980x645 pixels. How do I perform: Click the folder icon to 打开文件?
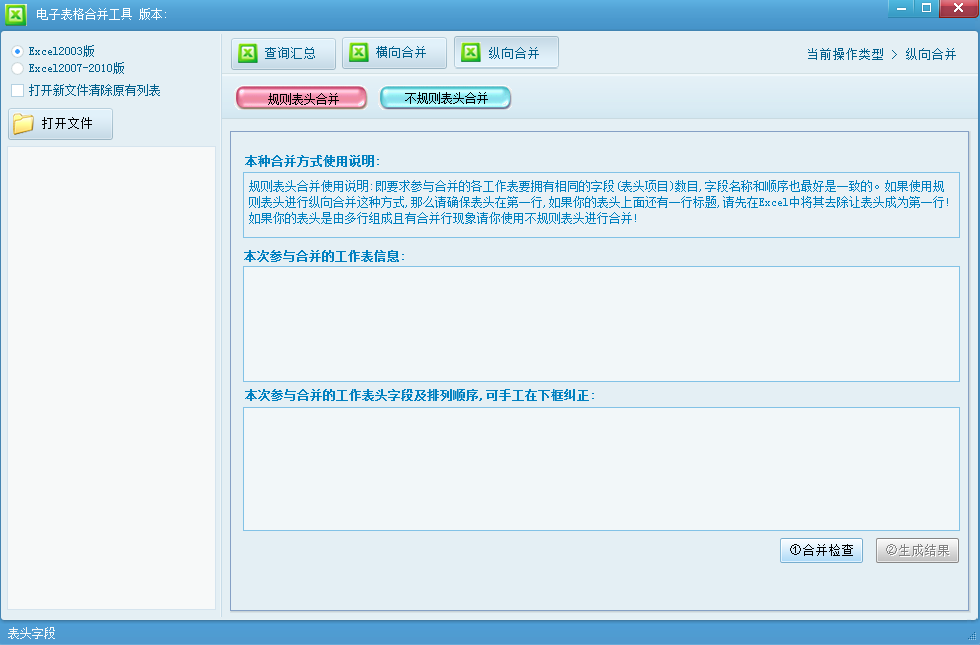(24, 124)
